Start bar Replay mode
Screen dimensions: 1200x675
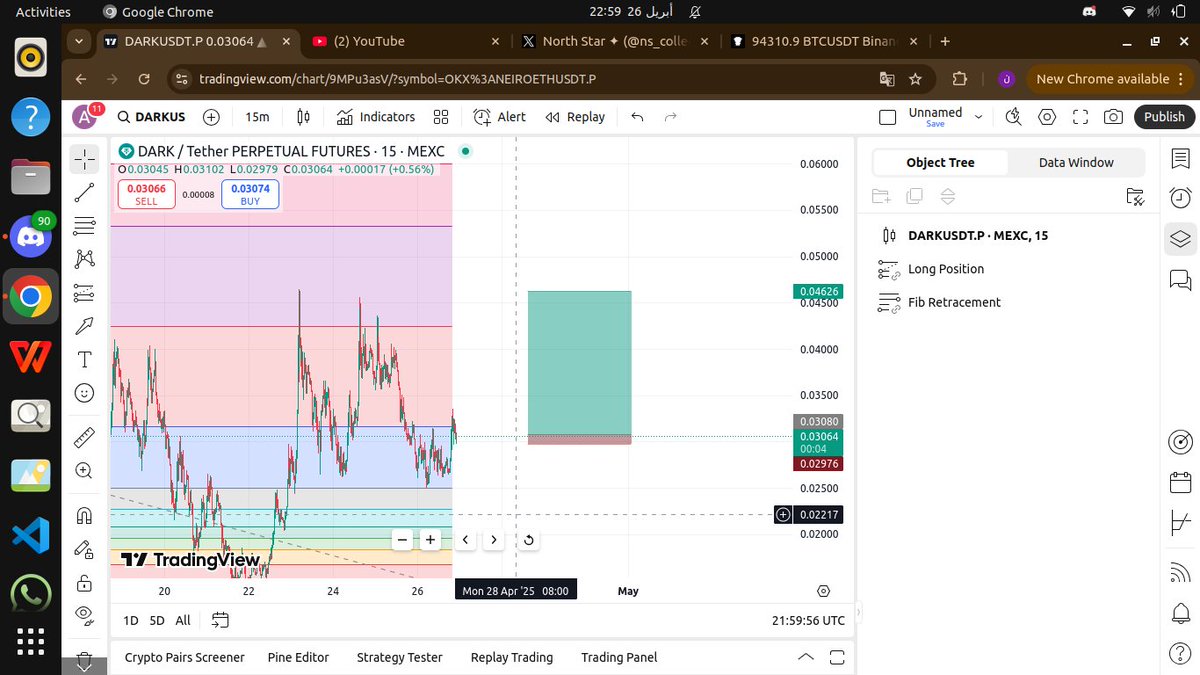pyautogui.click(x=575, y=117)
